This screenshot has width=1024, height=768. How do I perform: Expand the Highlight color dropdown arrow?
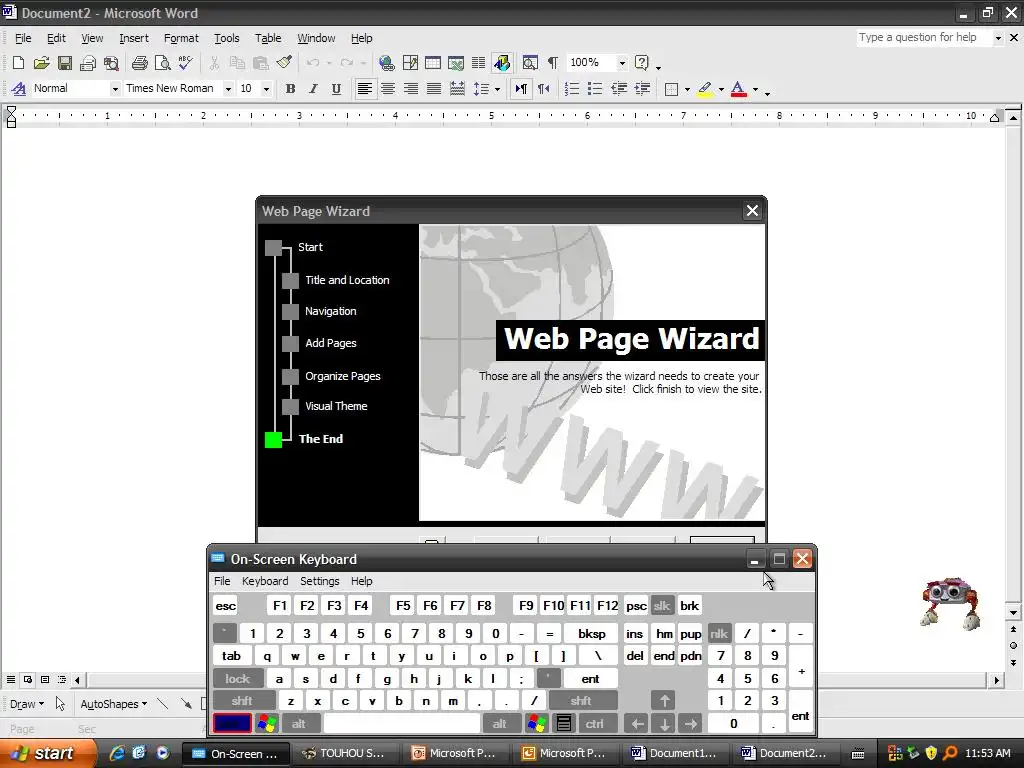(721, 89)
